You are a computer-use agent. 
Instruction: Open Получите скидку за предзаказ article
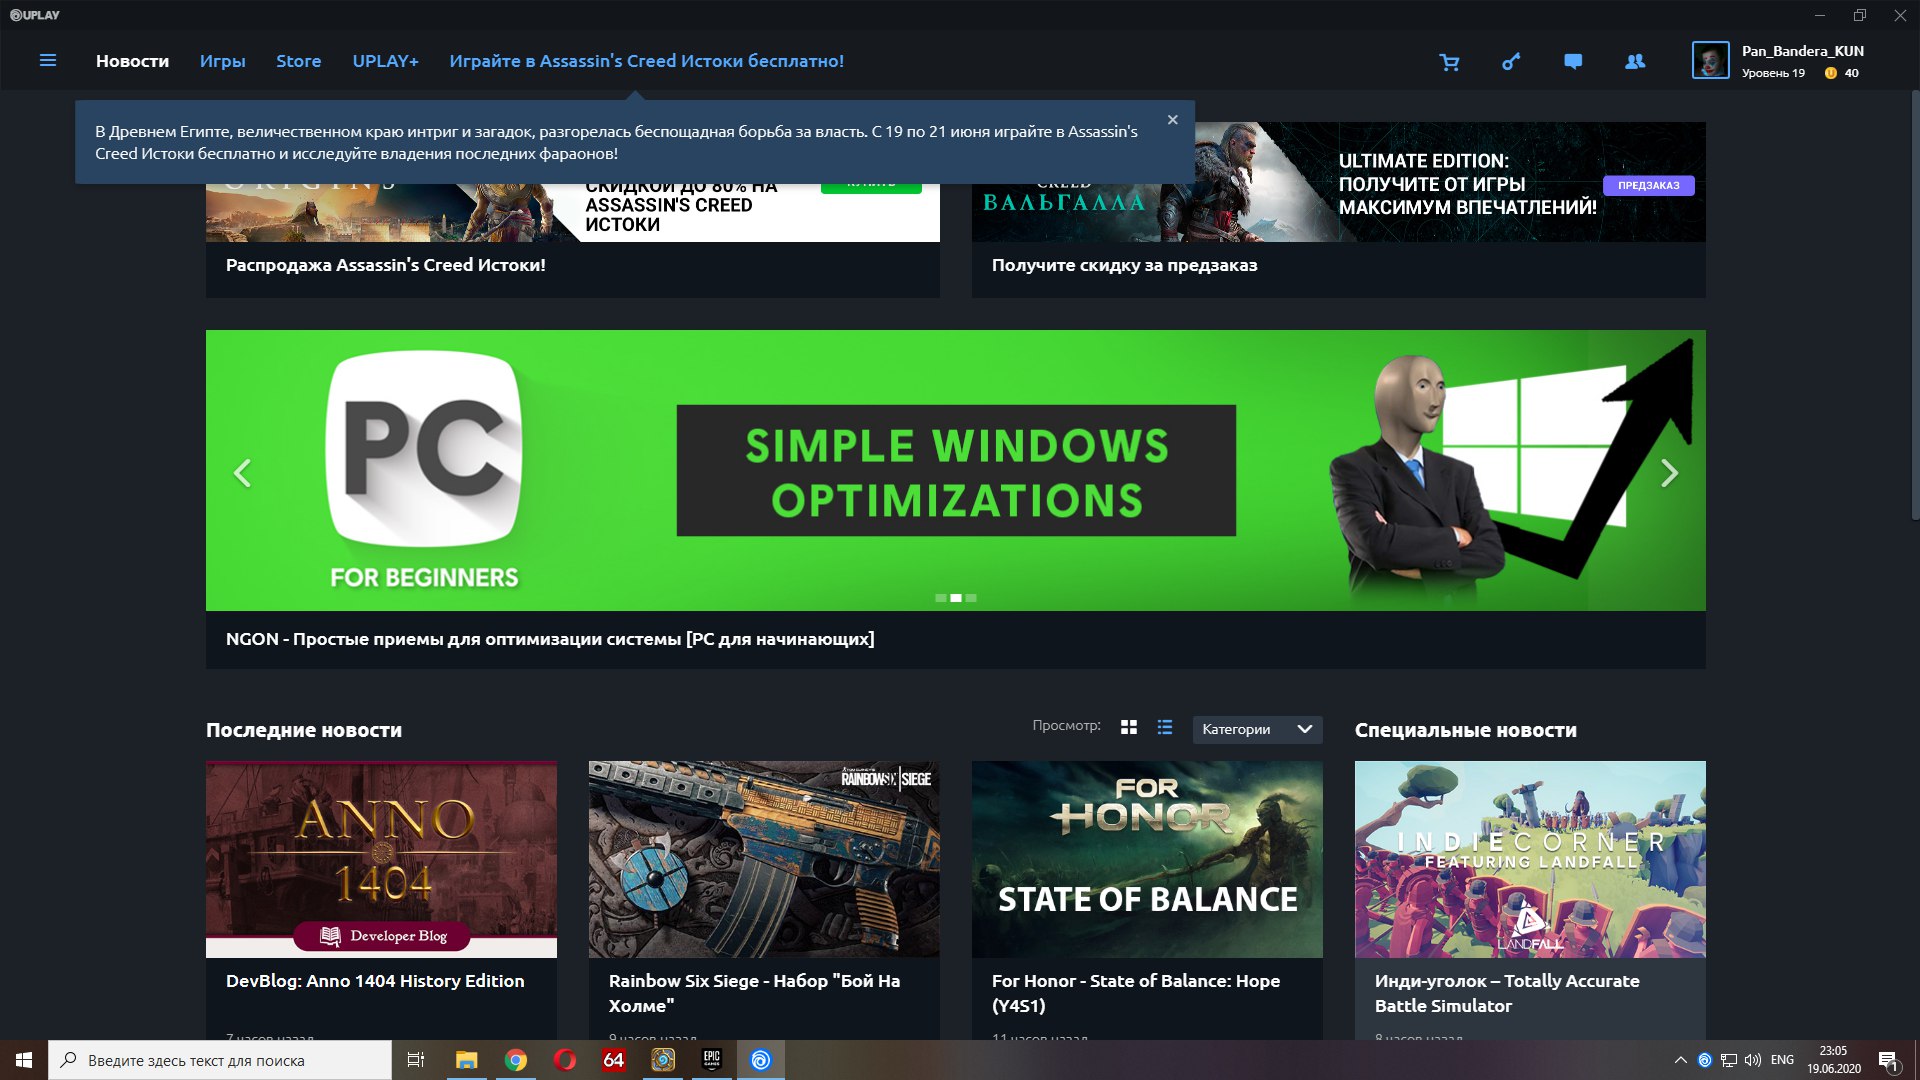1124,265
